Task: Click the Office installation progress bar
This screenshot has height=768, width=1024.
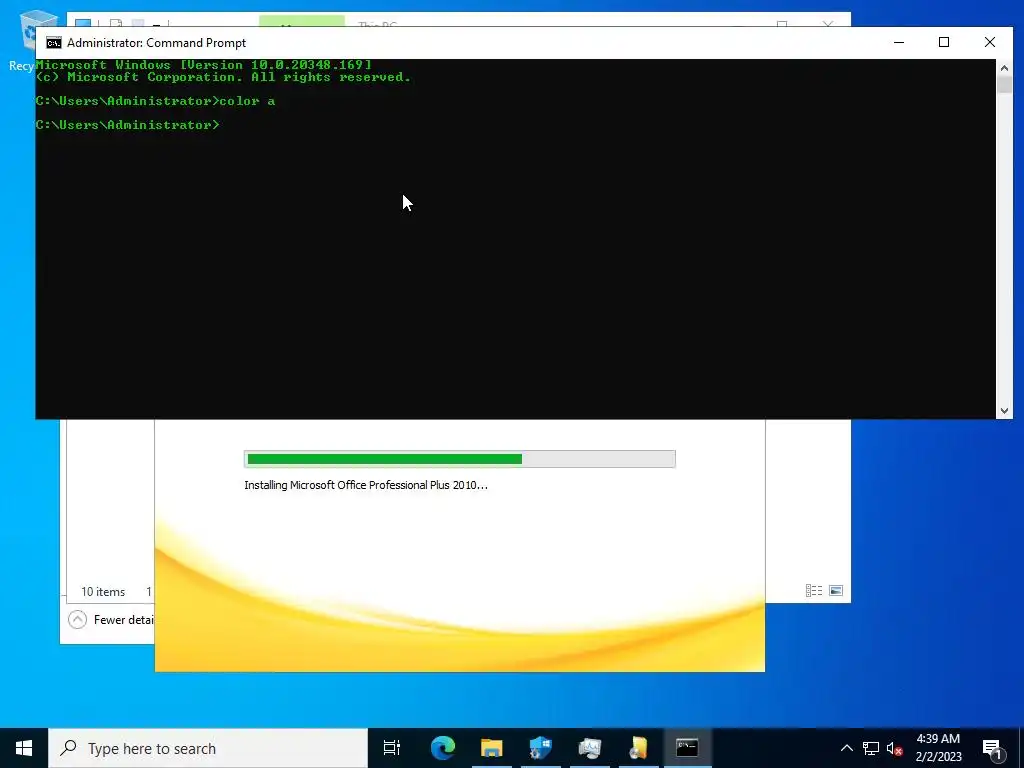Action: [x=460, y=459]
